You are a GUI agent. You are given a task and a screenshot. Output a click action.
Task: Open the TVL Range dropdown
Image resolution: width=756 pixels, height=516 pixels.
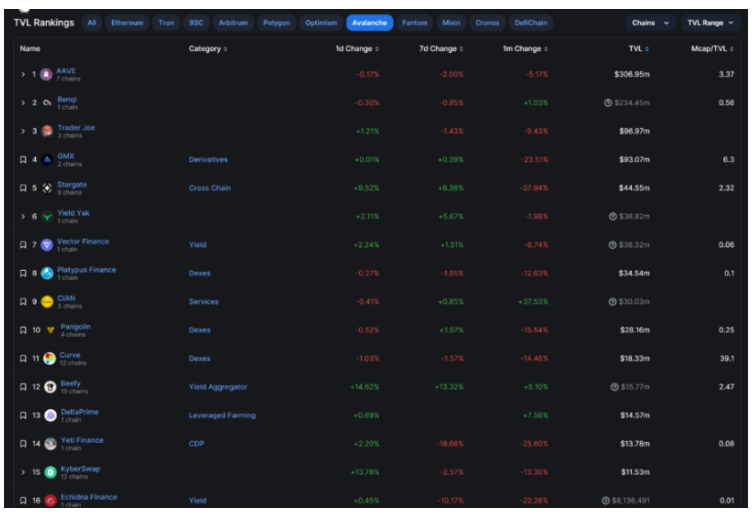point(710,23)
